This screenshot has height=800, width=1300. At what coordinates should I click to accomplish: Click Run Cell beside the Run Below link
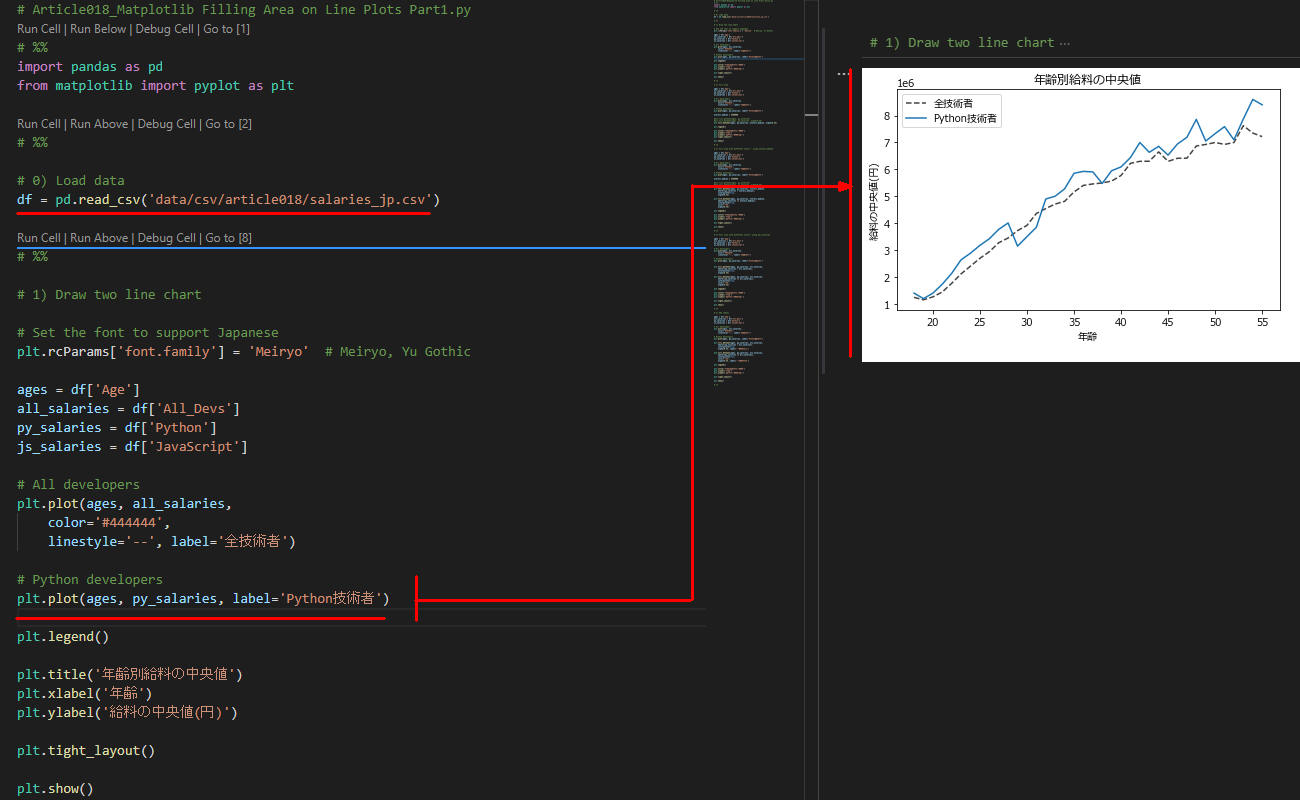(x=40, y=29)
